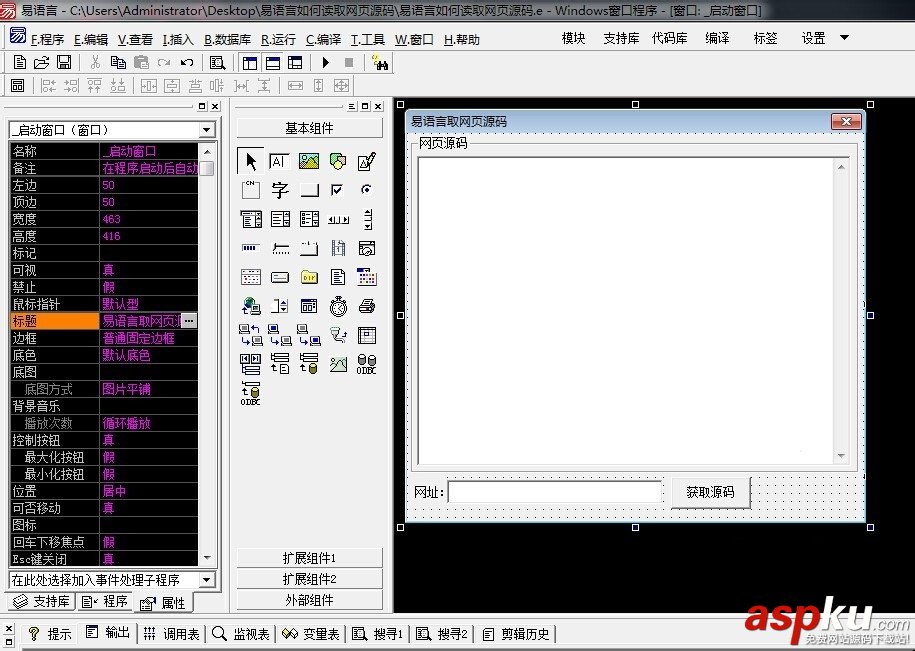Click the 基本组件 group header

[x=309, y=128]
